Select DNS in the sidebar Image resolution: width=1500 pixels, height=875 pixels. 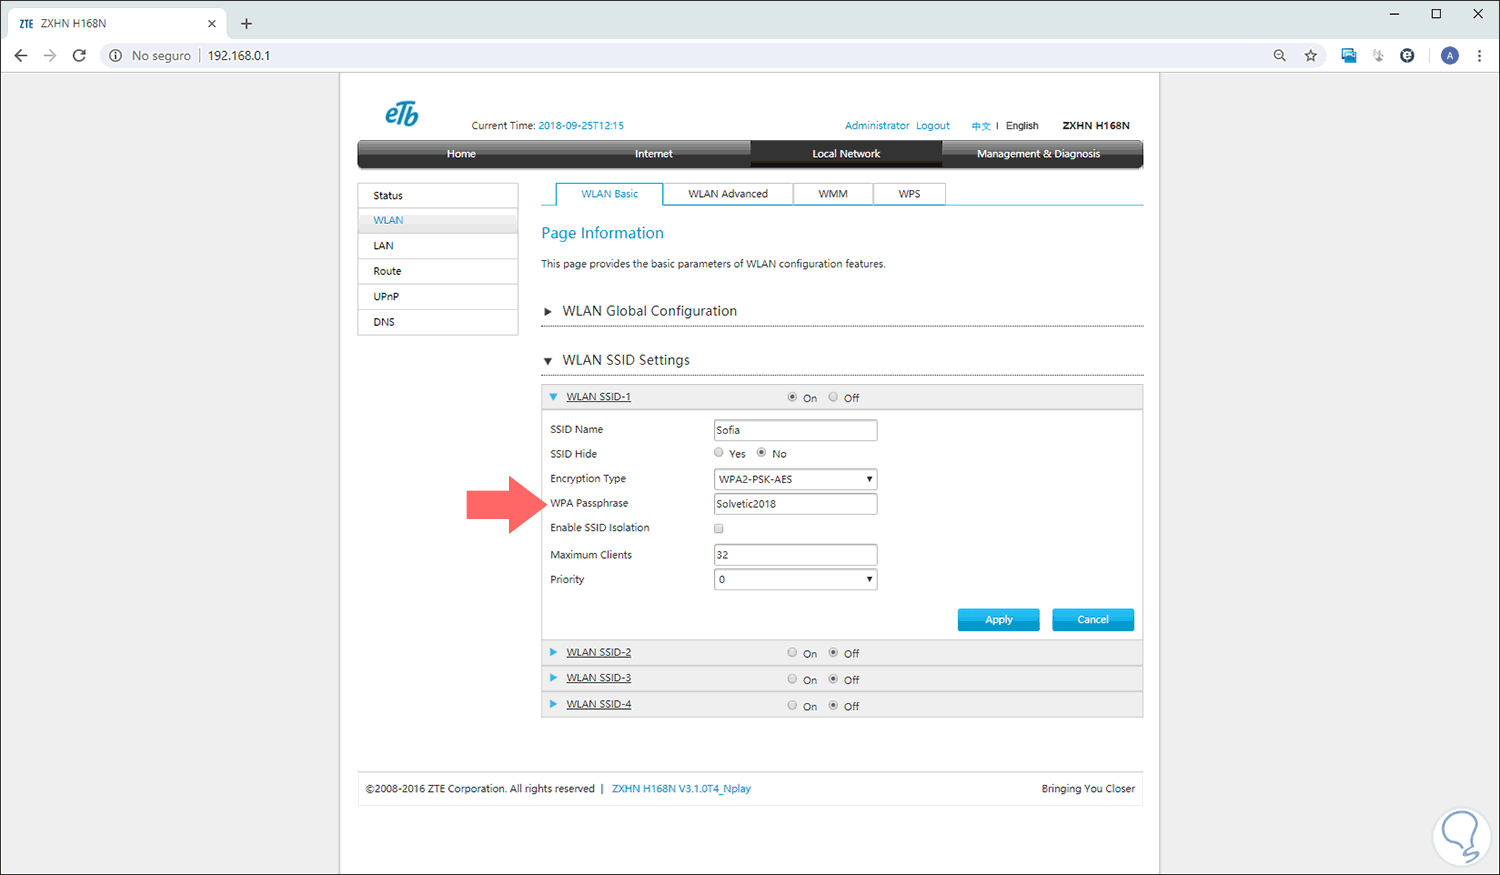pyautogui.click(x=438, y=322)
